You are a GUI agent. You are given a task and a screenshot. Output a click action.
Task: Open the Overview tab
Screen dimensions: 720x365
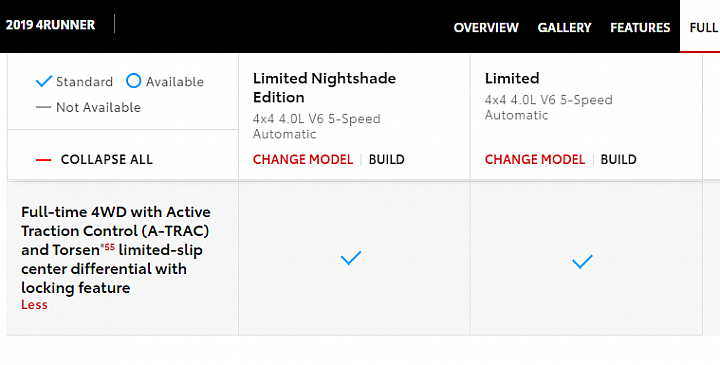[x=486, y=28]
